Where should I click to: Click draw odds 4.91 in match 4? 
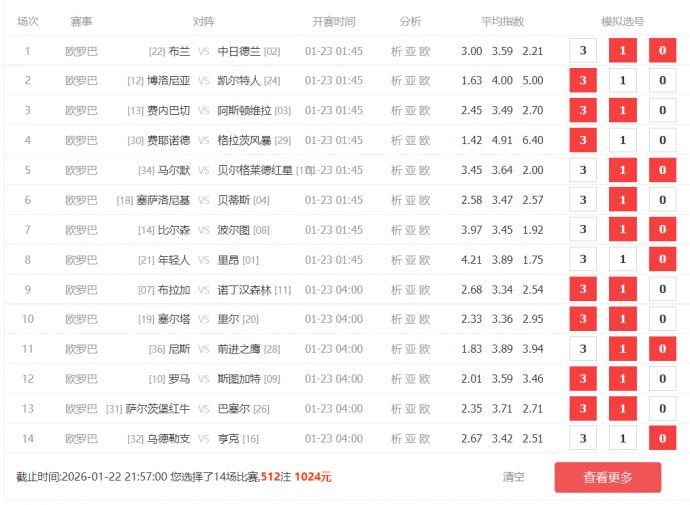point(502,141)
